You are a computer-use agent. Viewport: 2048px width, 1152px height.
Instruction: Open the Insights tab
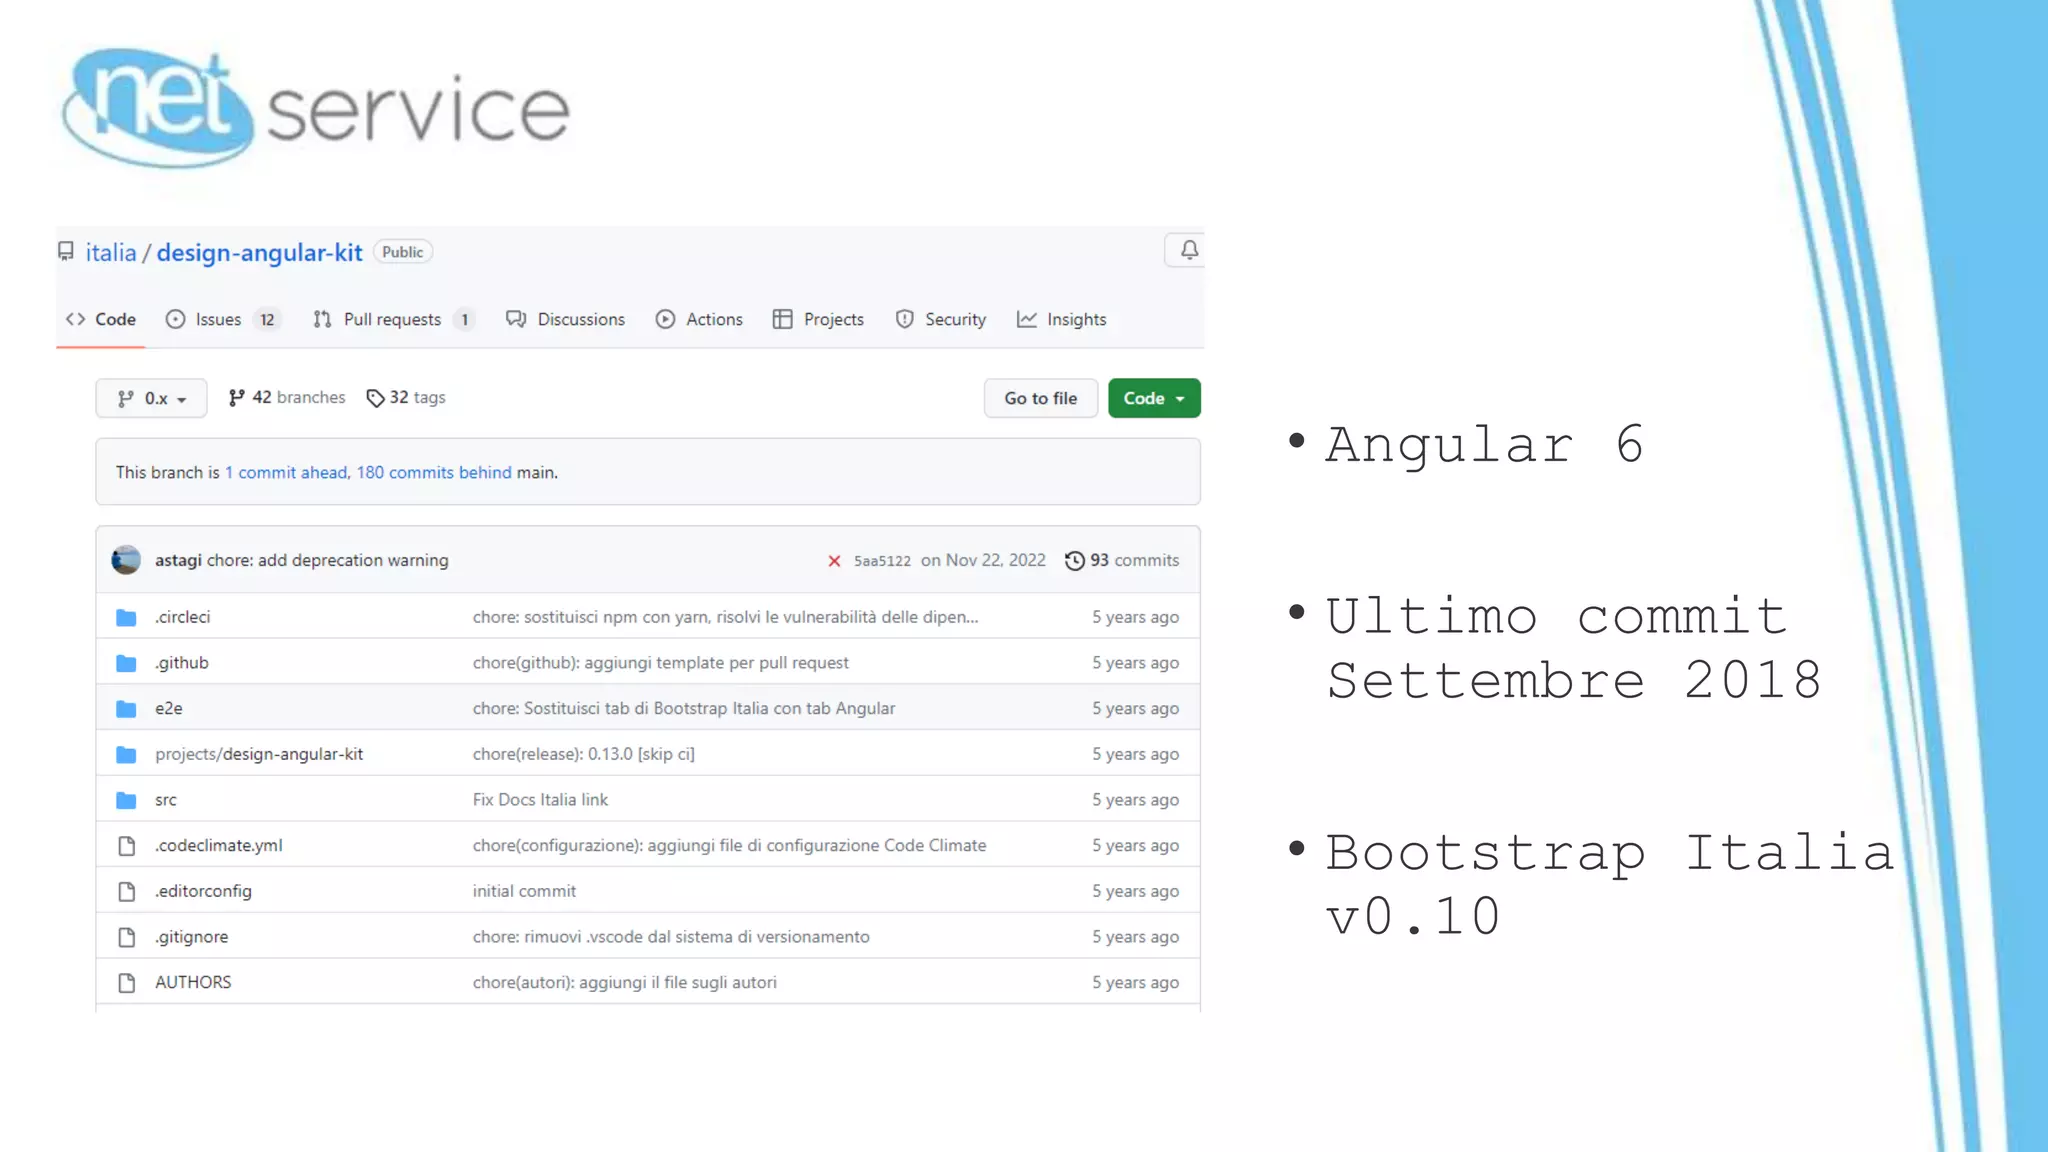click(x=1061, y=319)
